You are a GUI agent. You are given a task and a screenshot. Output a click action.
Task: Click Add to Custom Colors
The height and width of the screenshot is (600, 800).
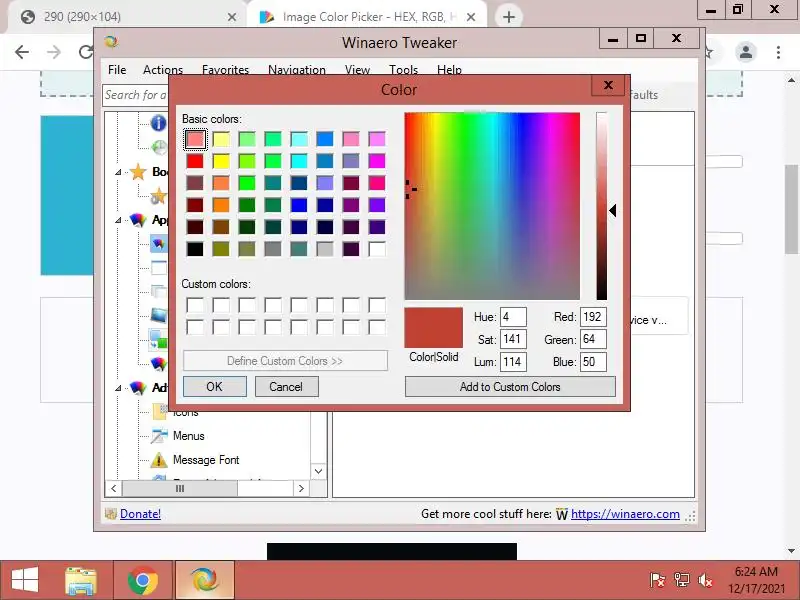pos(510,387)
